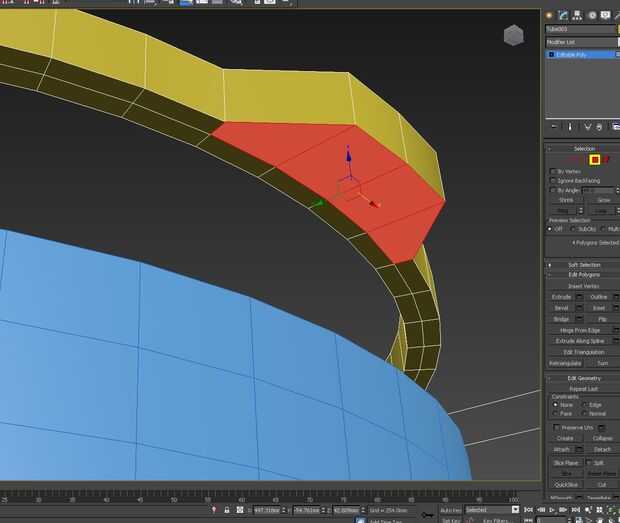Select Polygon sub-object level icon

pyautogui.click(x=595, y=160)
